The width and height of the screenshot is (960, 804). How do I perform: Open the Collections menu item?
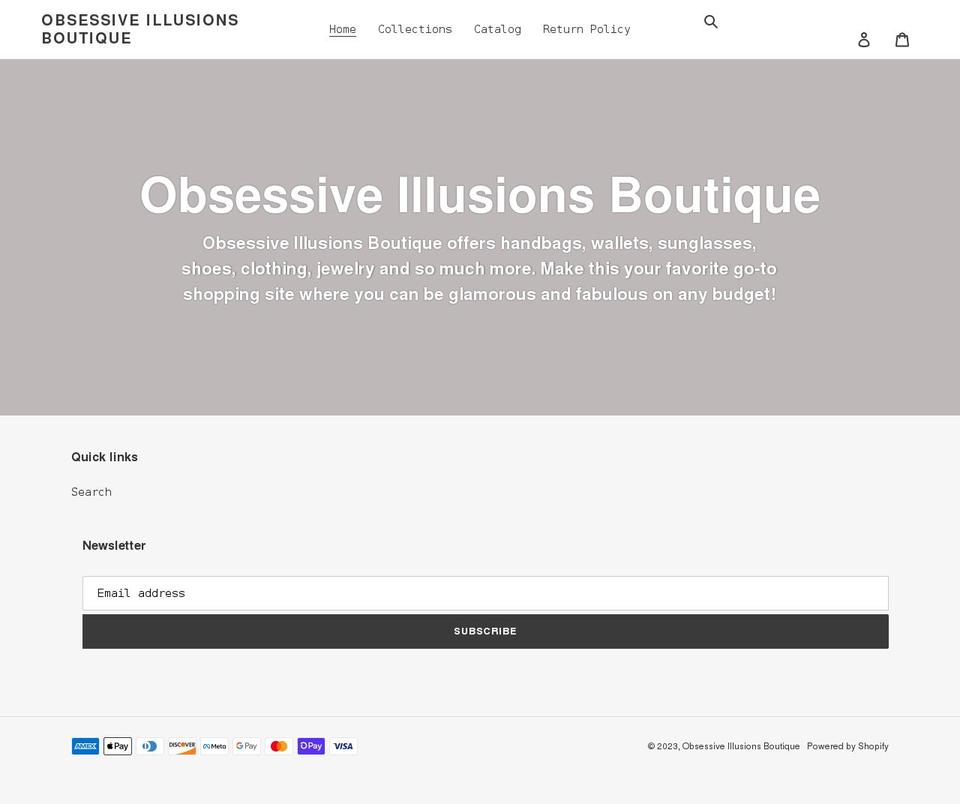(414, 29)
